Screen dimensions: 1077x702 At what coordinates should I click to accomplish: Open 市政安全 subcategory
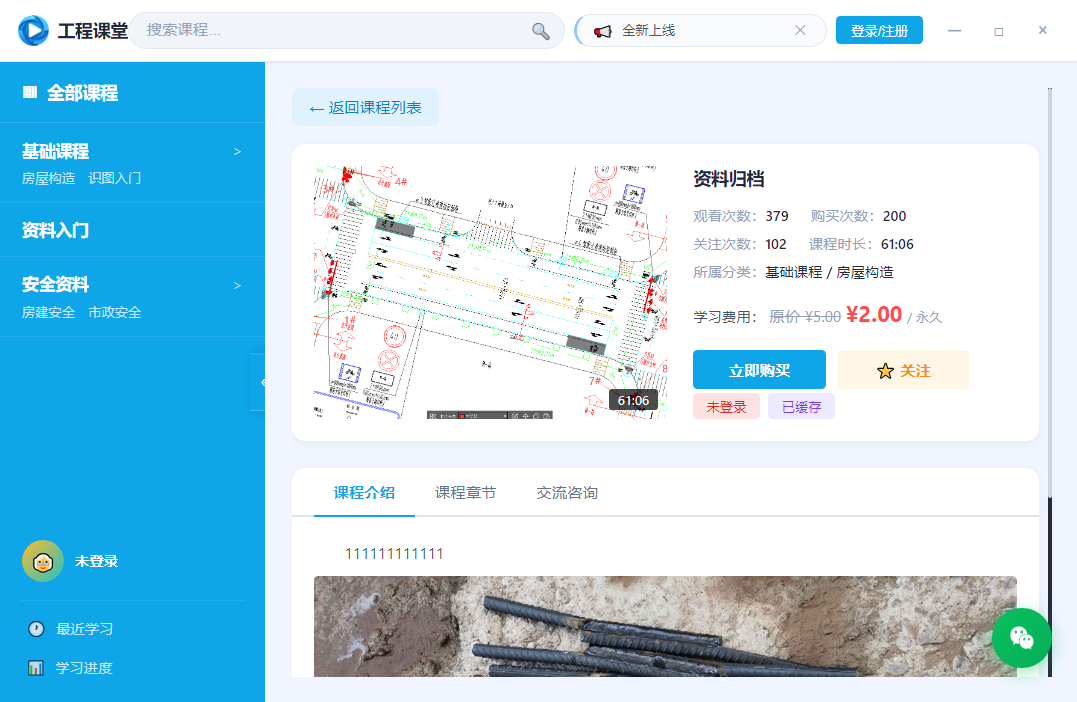[x=115, y=312]
